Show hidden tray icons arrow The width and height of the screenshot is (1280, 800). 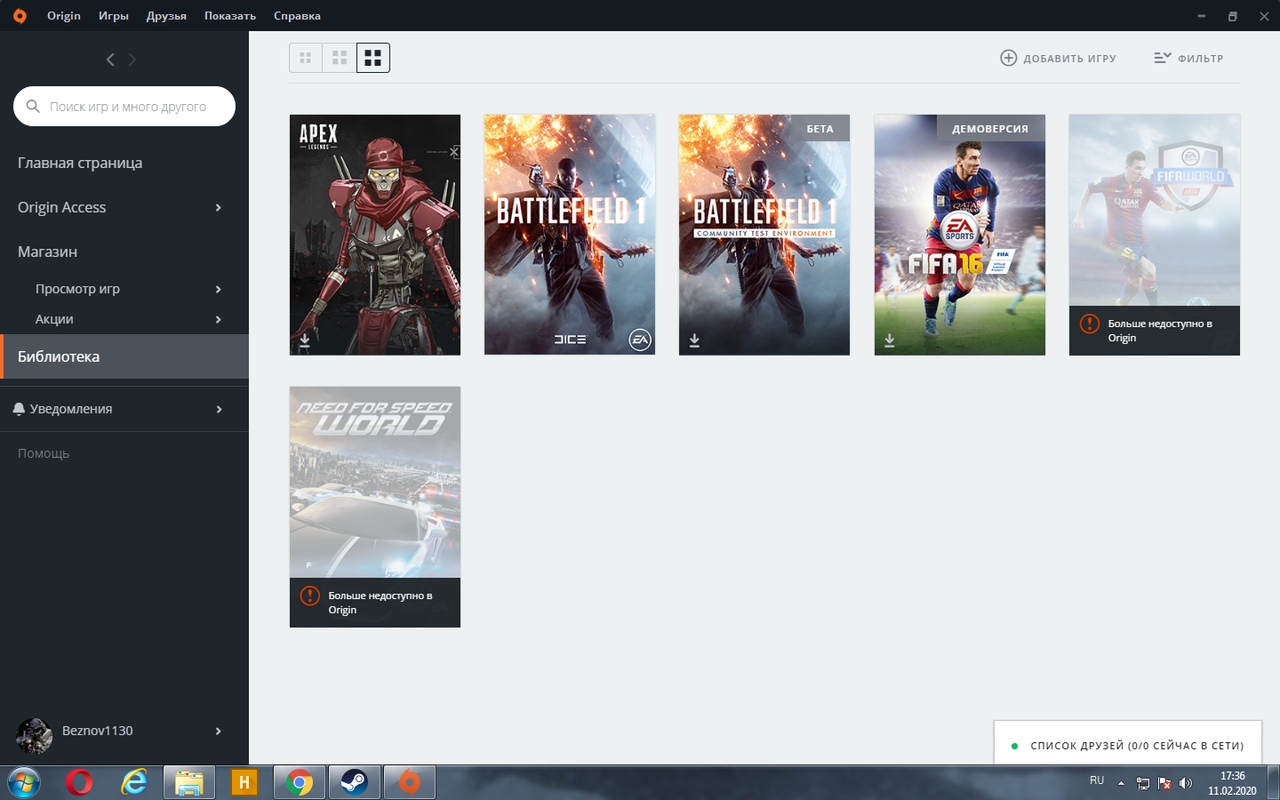point(1121,783)
